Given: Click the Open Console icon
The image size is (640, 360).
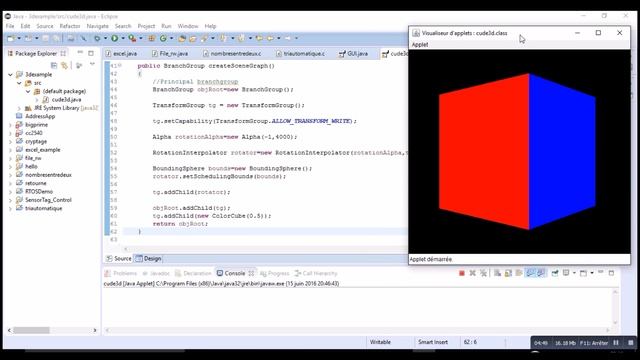Looking at the screenshot, I should [x=583, y=273].
